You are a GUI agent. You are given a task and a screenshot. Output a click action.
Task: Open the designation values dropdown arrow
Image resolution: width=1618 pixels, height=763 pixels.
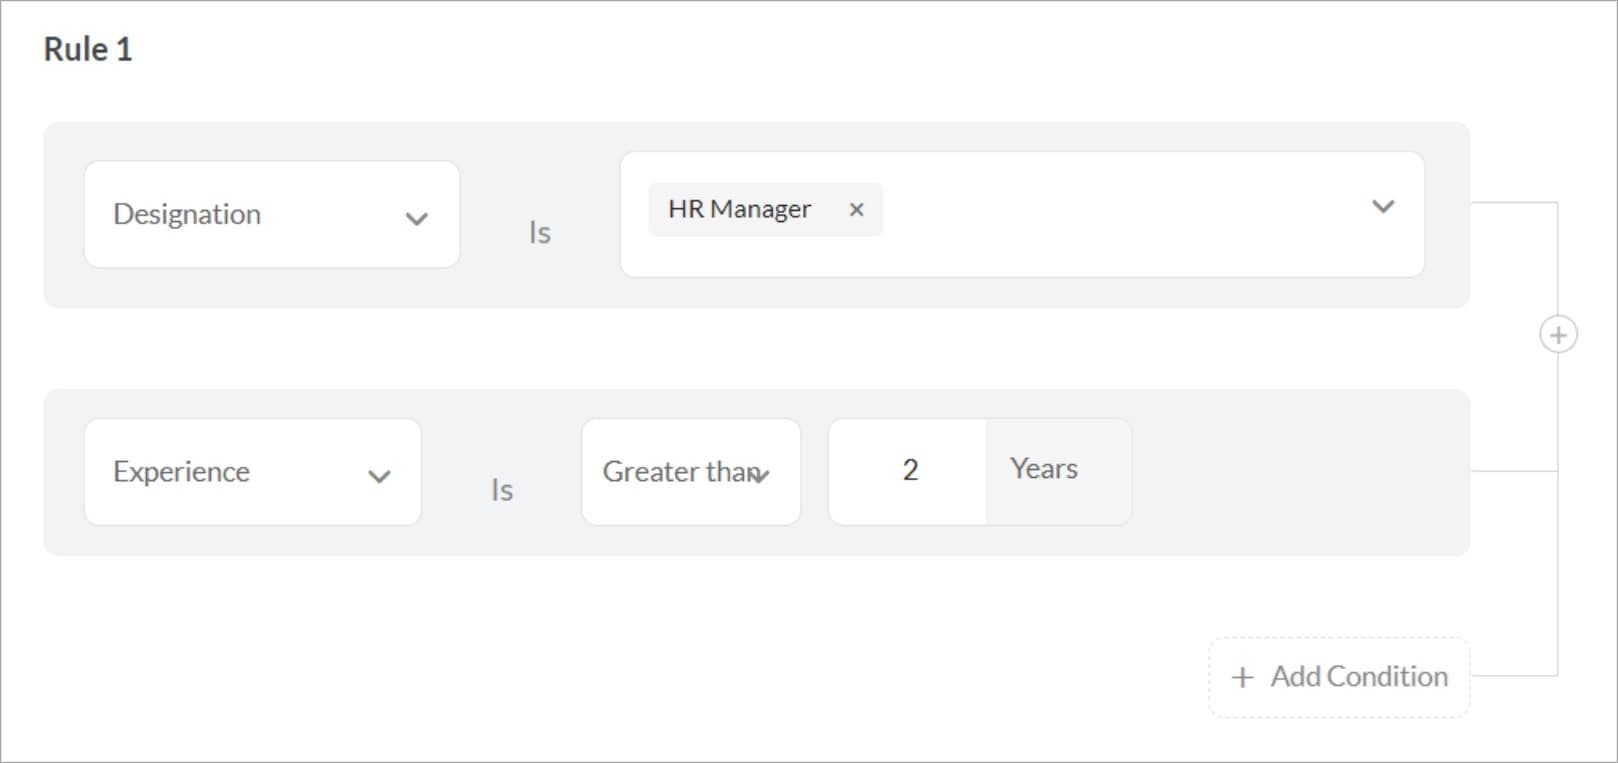tap(1383, 207)
